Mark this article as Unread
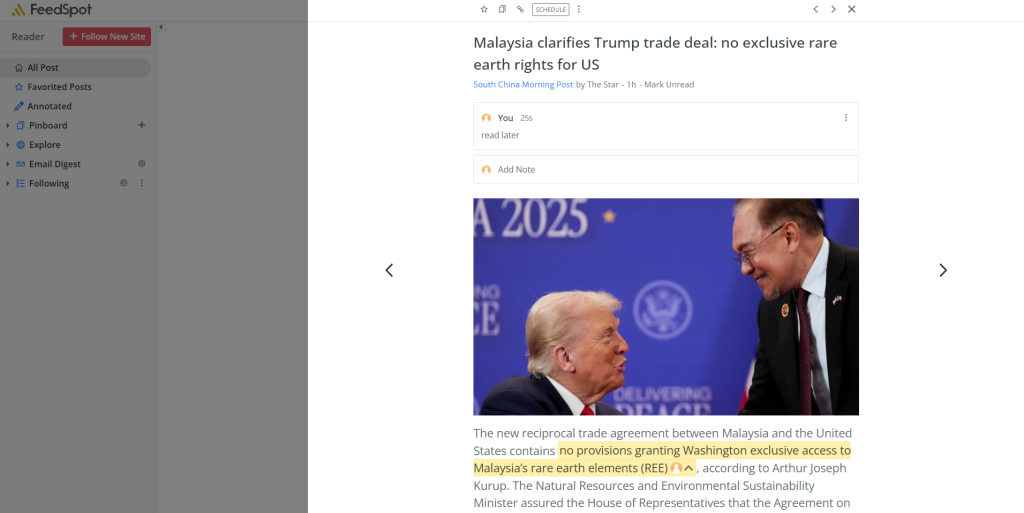 669,84
